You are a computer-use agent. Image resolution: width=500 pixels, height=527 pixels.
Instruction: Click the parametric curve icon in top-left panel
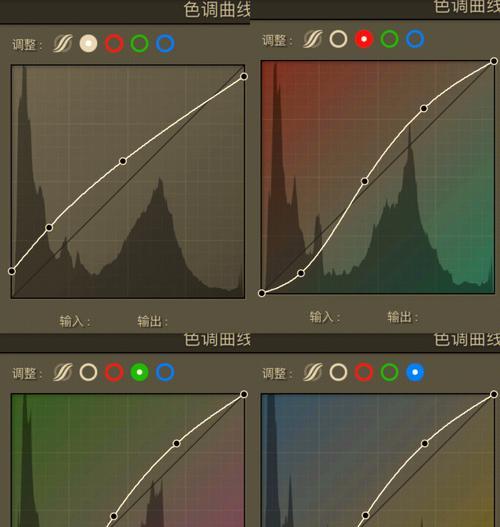click(63, 43)
